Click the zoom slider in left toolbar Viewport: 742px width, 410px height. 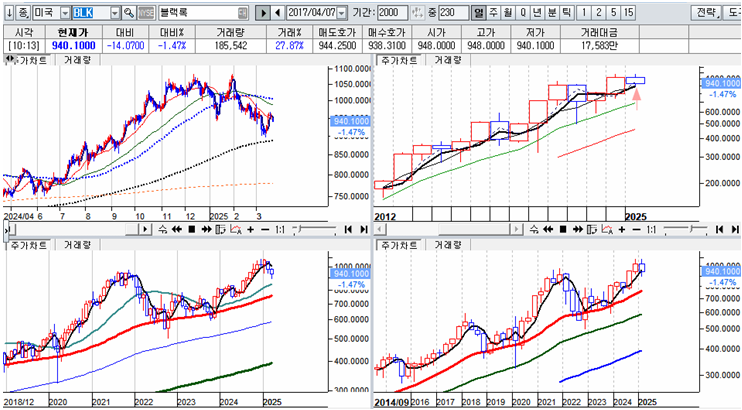pyautogui.click(x=314, y=230)
